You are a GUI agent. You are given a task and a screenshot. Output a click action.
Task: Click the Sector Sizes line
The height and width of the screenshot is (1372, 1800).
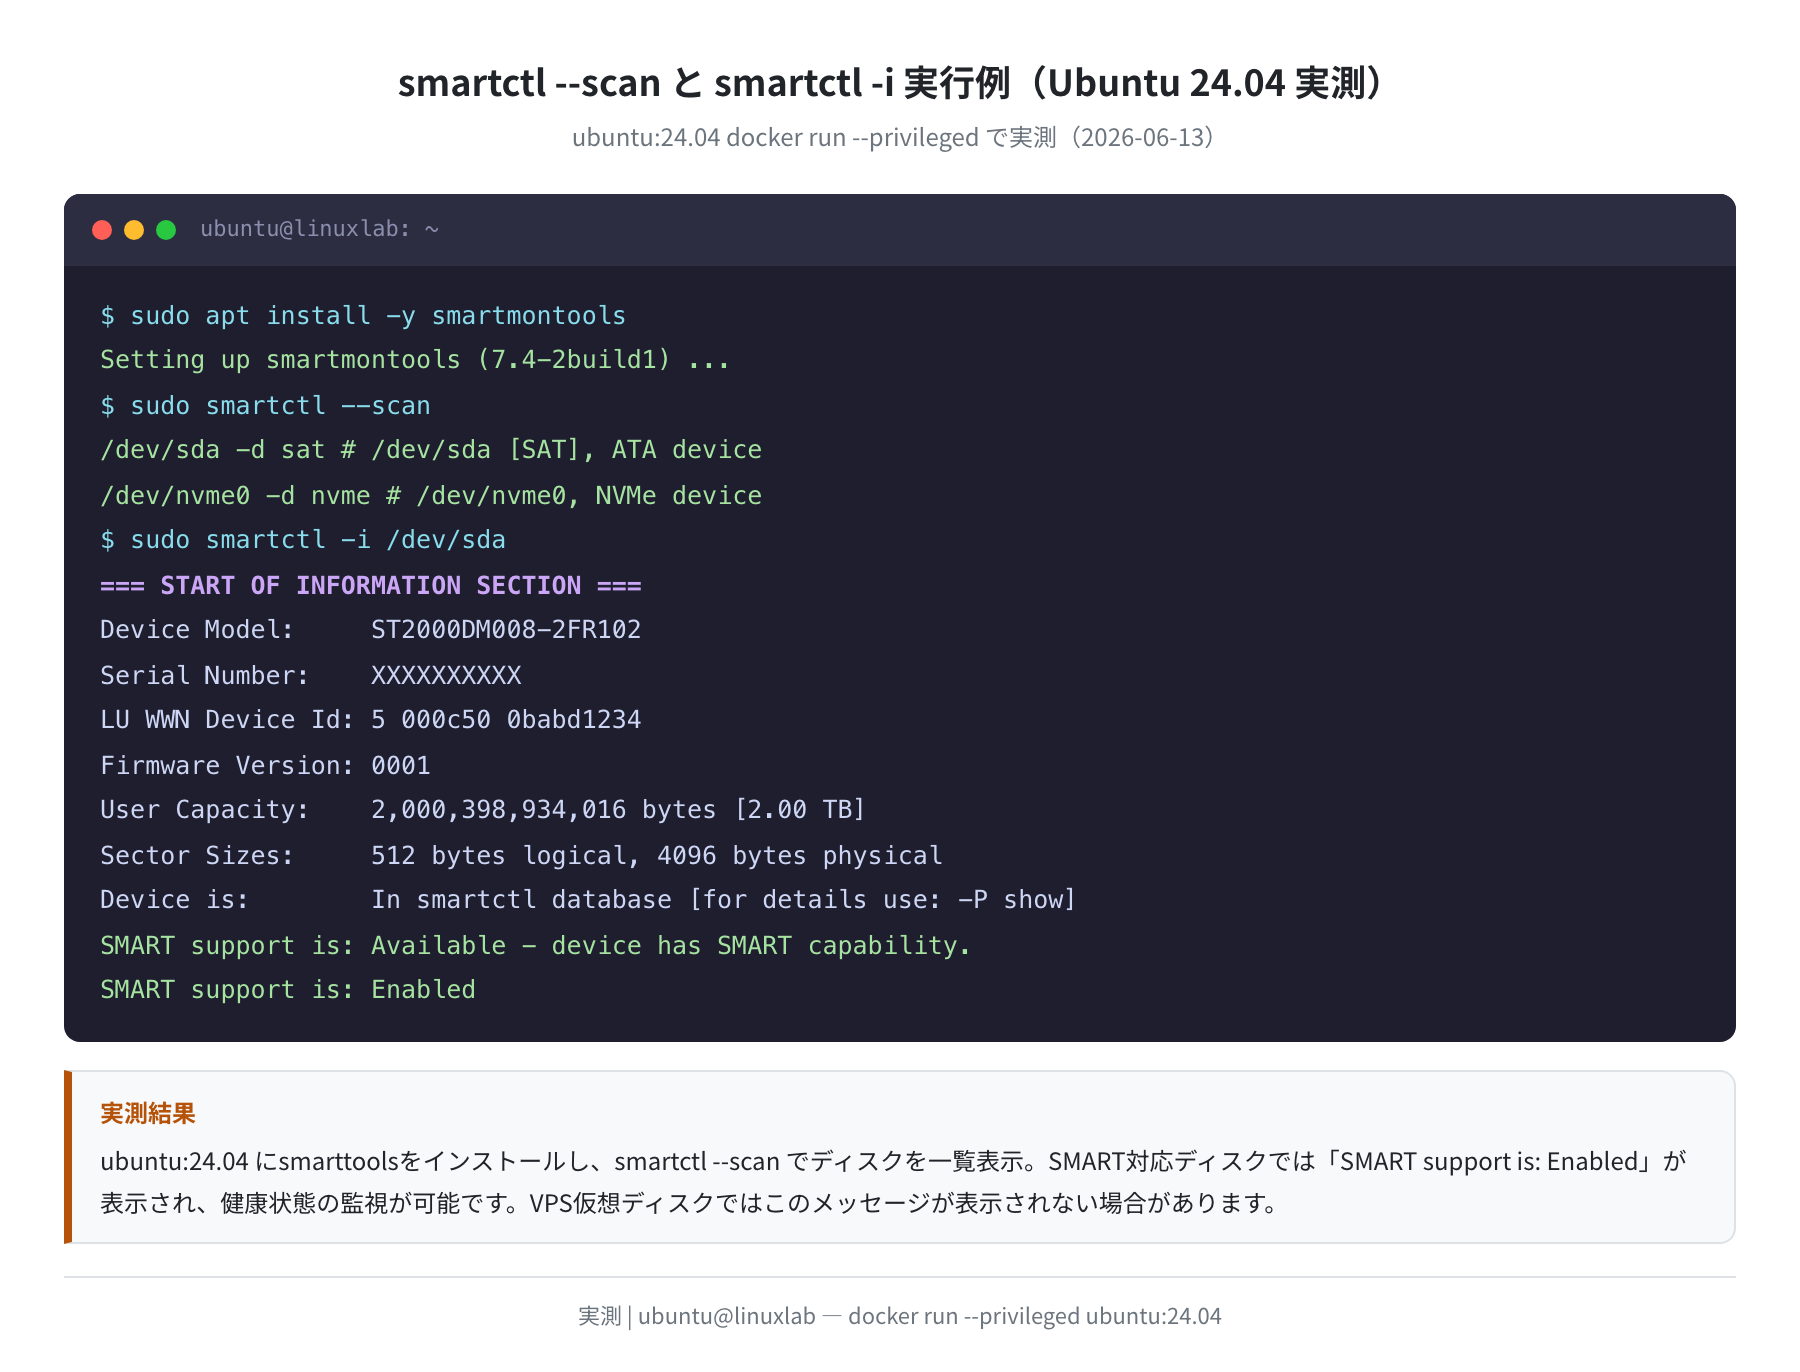coord(521,856)
